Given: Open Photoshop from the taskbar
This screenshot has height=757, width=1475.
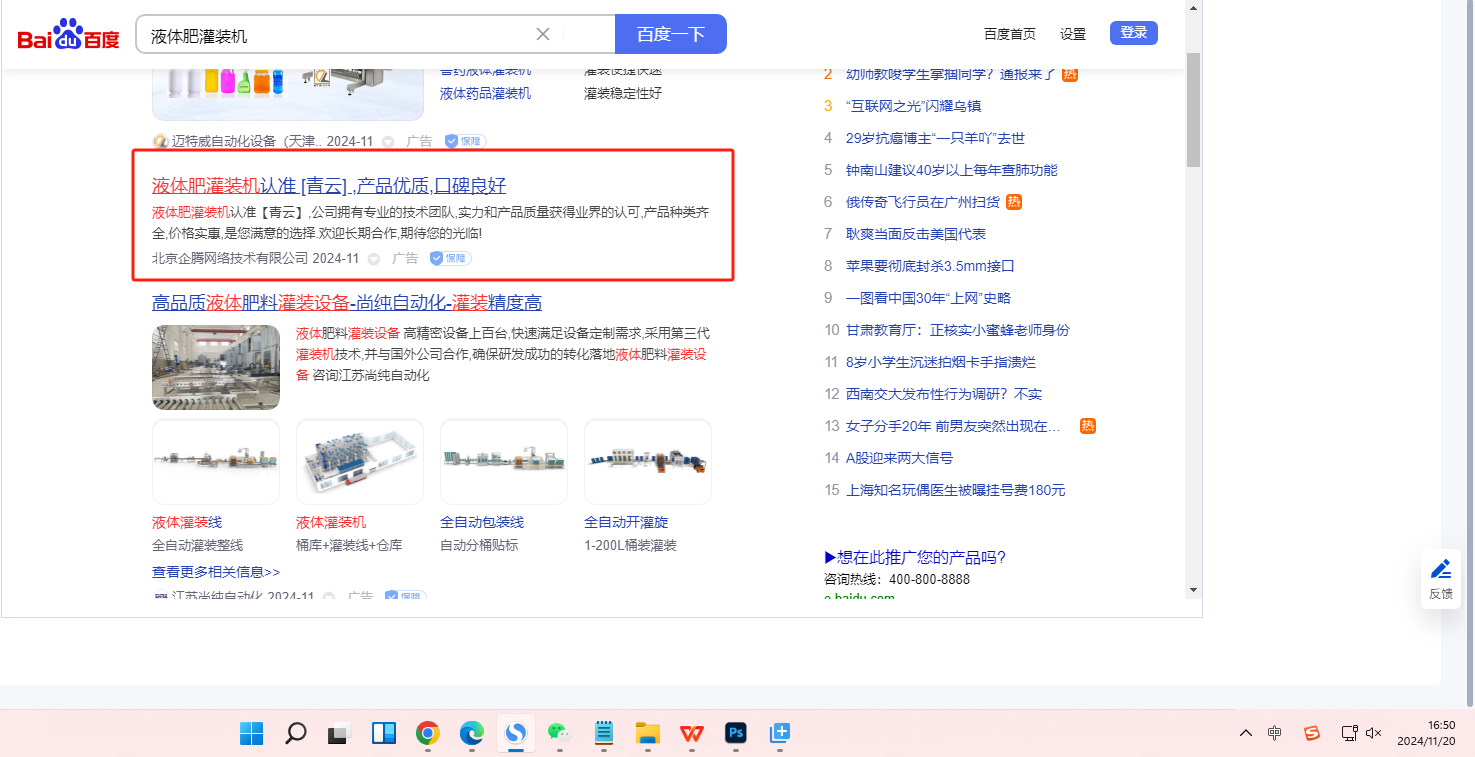Looking at the screenshot, I should (736, 733).
